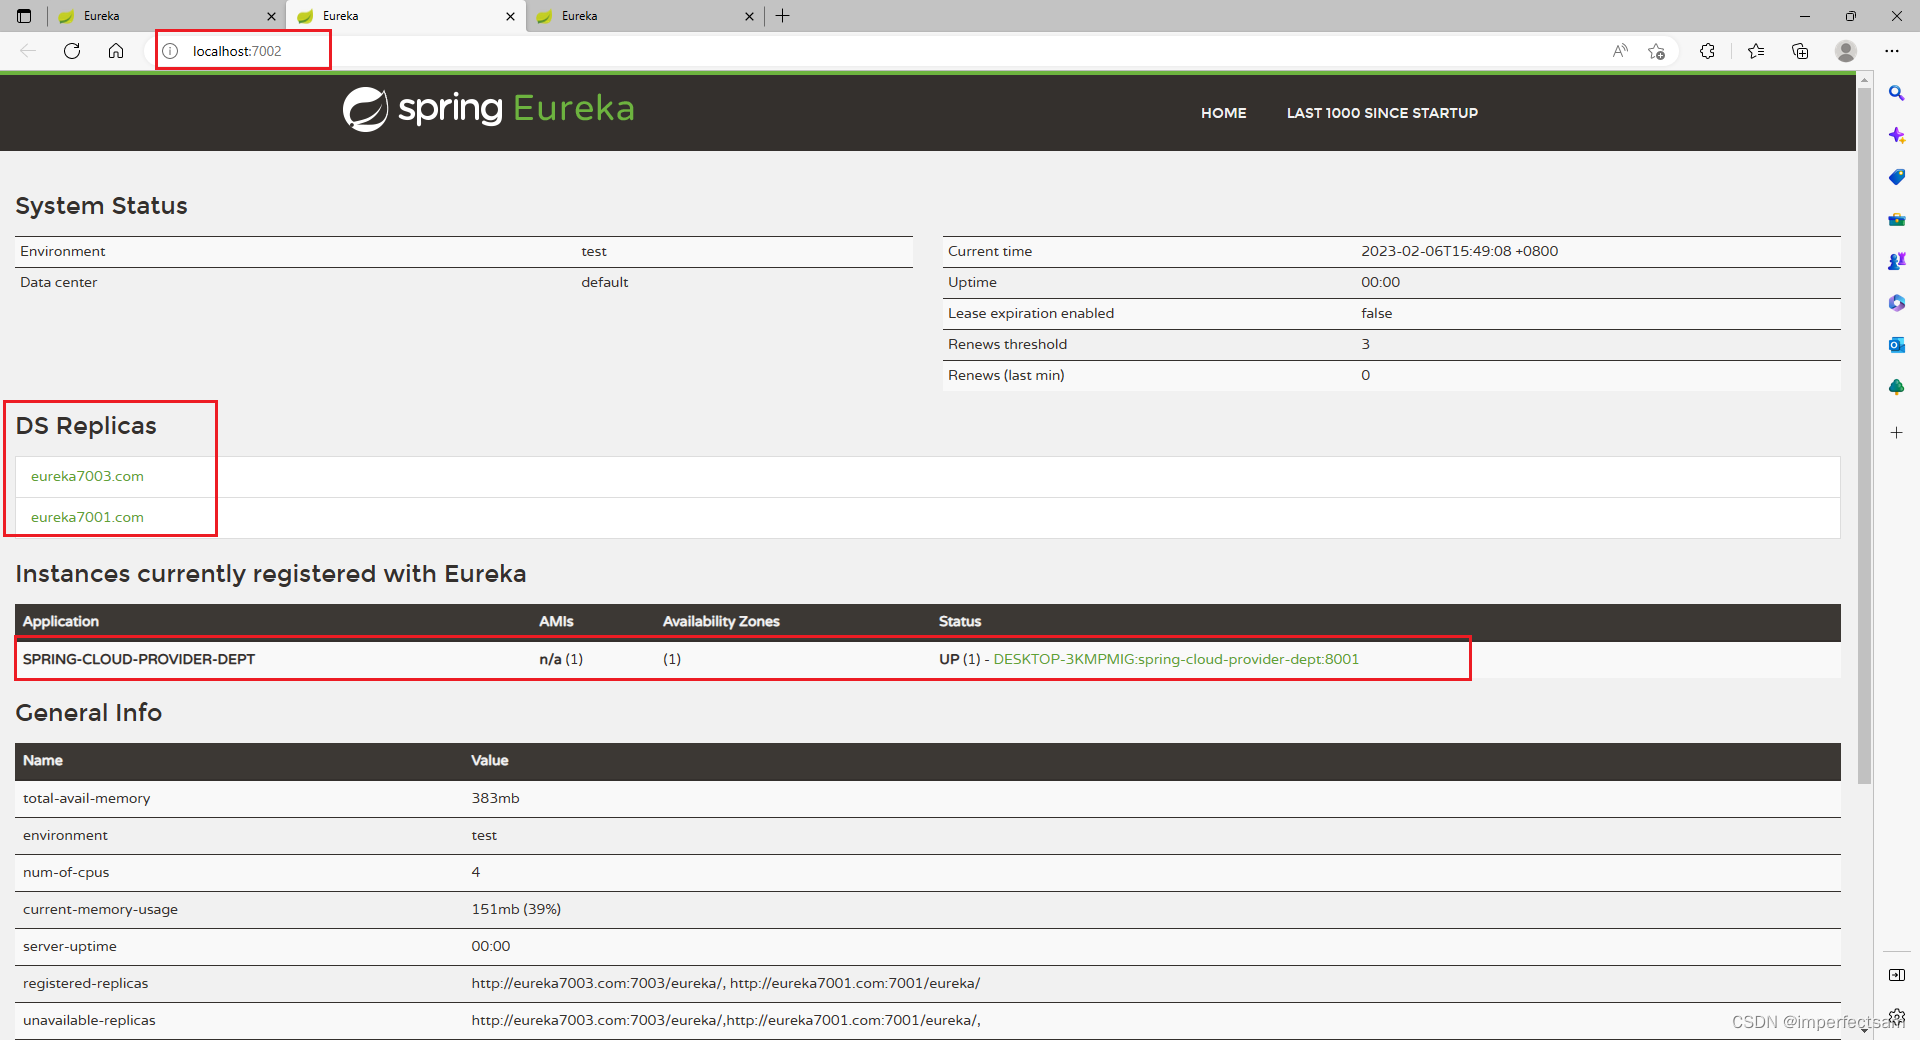The width and height of the screenshot is (1920, 1040).
Task: Open the sidebar Microsoft 365 icon
Action: [x=1896, y=303]
